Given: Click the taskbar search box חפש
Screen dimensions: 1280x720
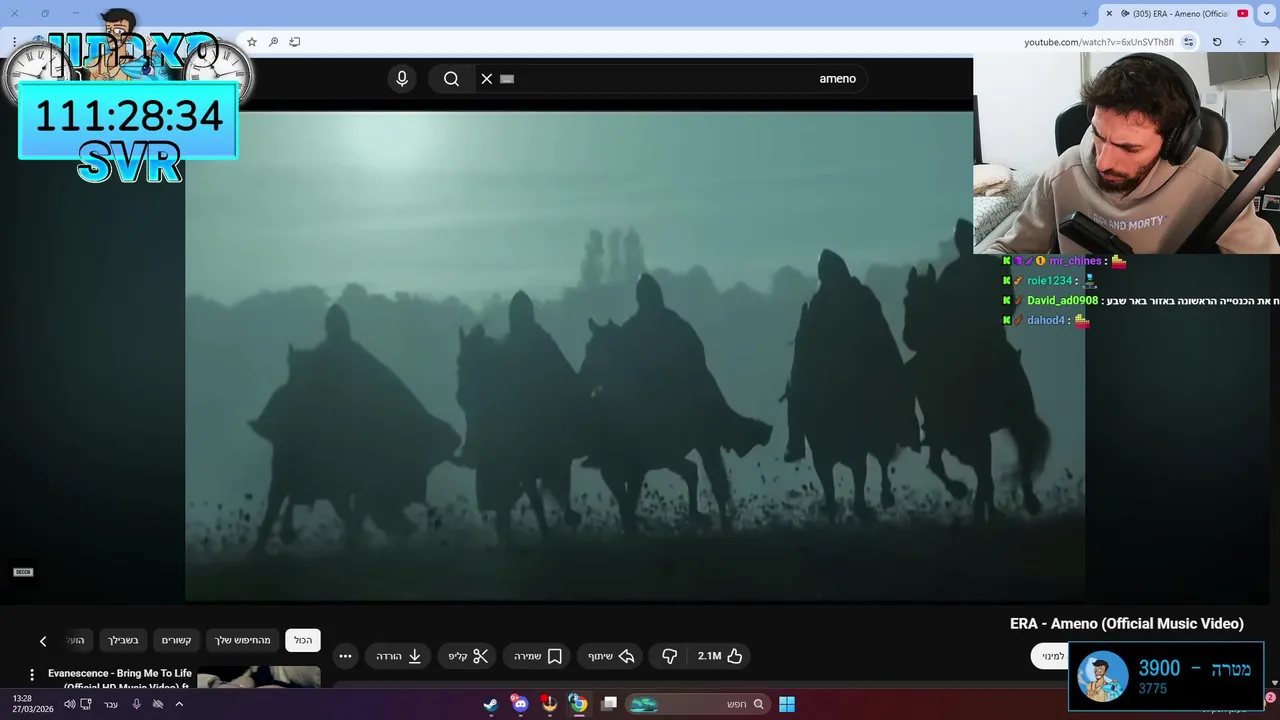Looking at the screenshot, I should click(700, 704).
